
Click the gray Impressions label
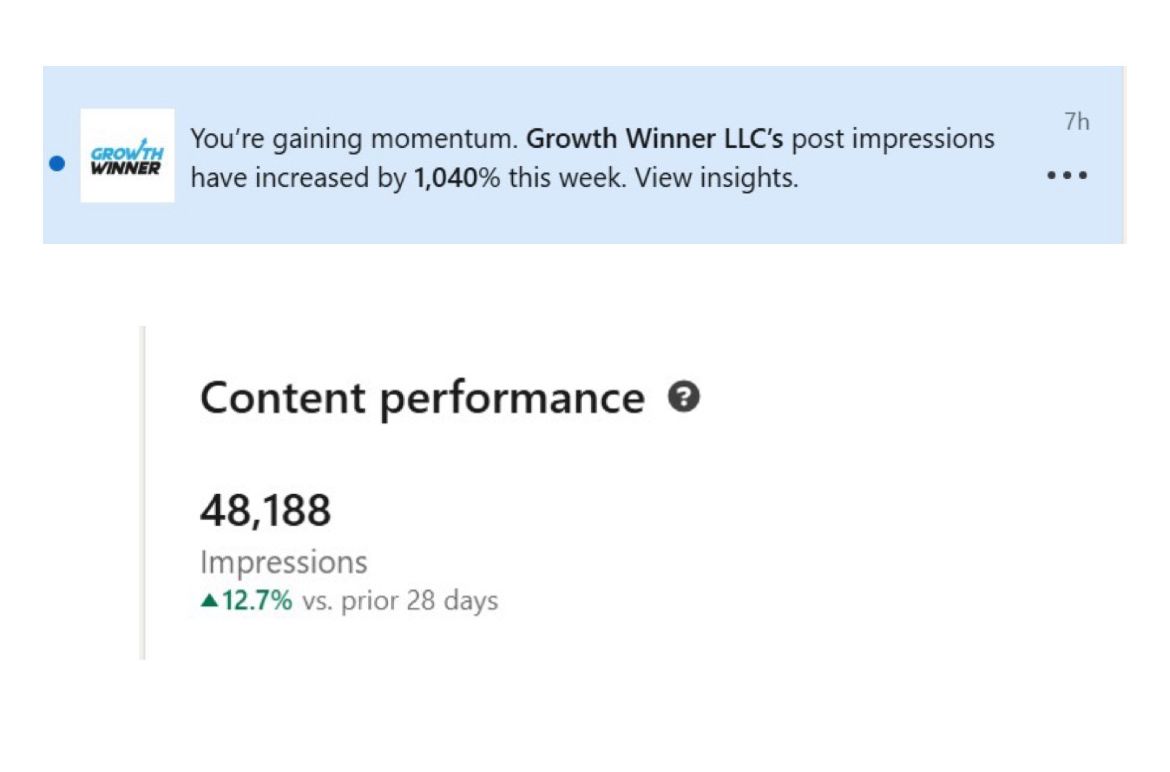pyautogui.click(x=283, y=562)
